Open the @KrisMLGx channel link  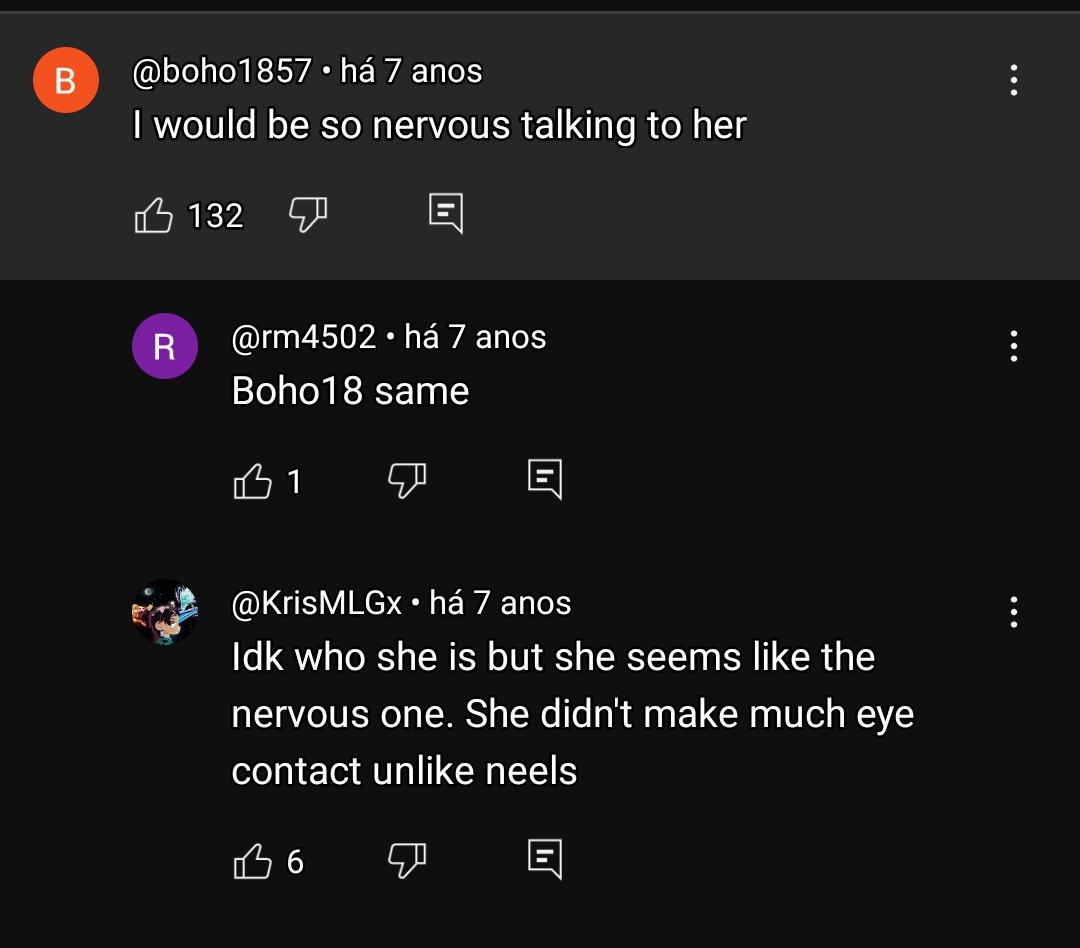[317, 603]
